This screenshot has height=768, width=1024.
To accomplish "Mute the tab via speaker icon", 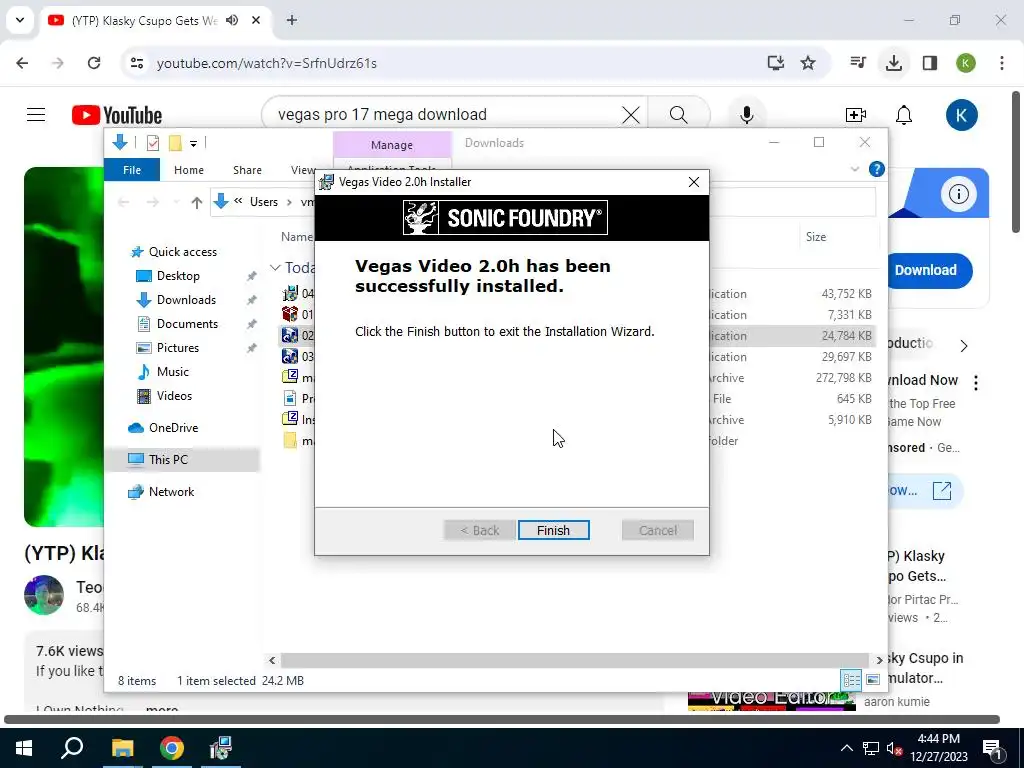I will coord(232,20).
